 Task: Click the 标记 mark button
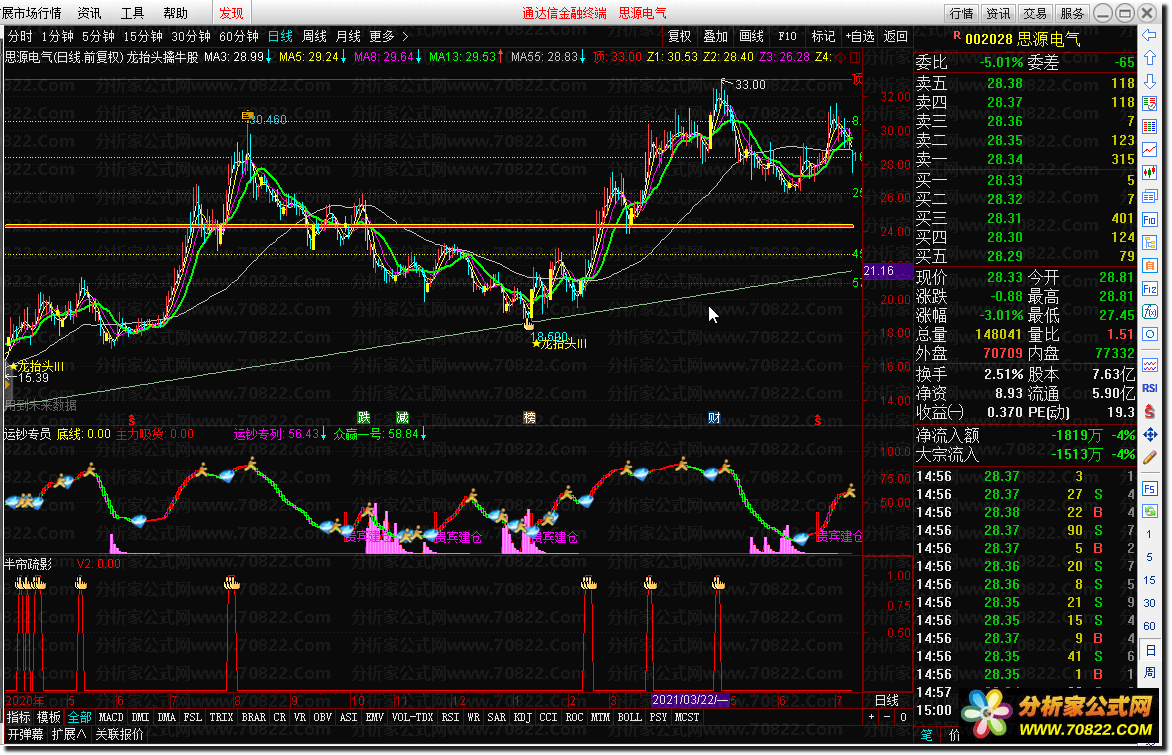[x=823, y=36]
